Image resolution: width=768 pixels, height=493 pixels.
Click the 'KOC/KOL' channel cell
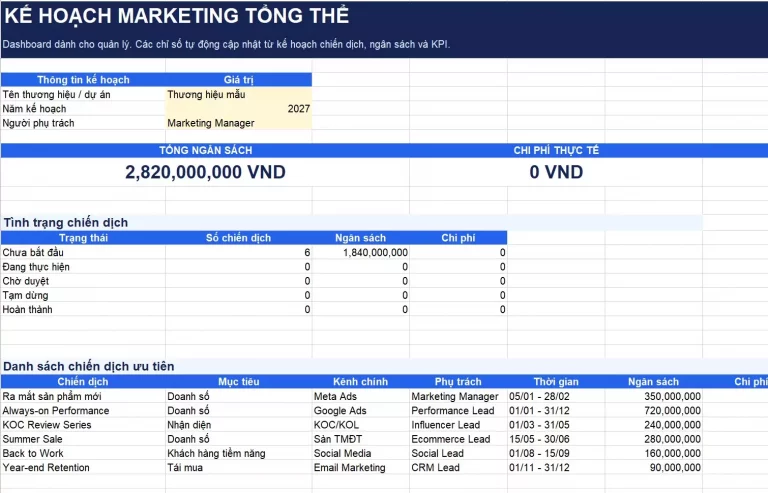tap(360, 424)
